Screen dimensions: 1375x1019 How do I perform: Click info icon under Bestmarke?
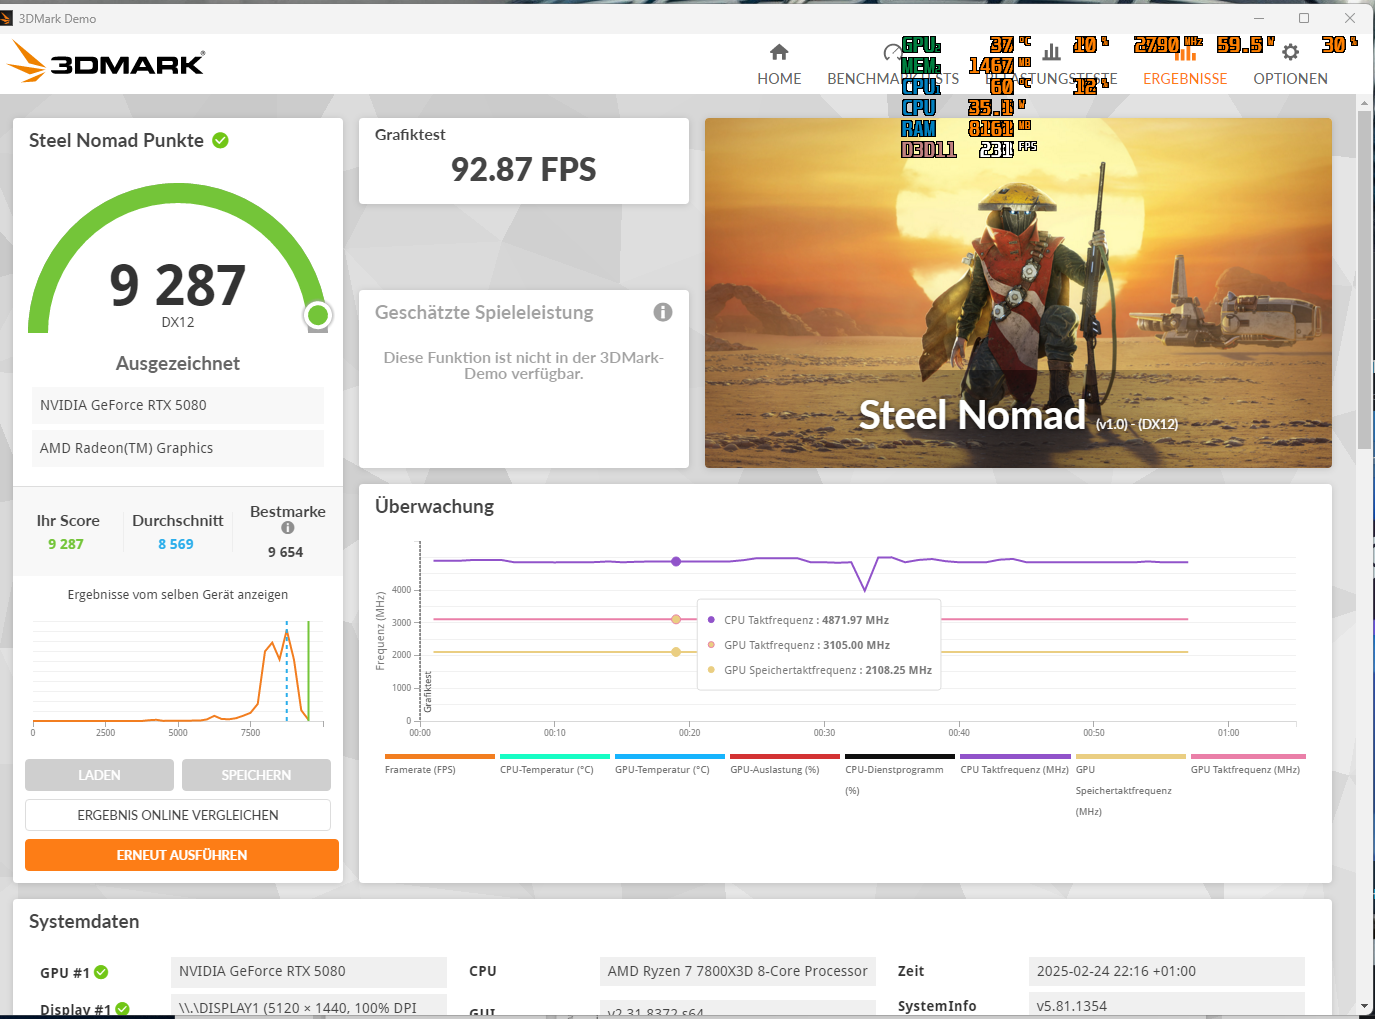[288, 528]
